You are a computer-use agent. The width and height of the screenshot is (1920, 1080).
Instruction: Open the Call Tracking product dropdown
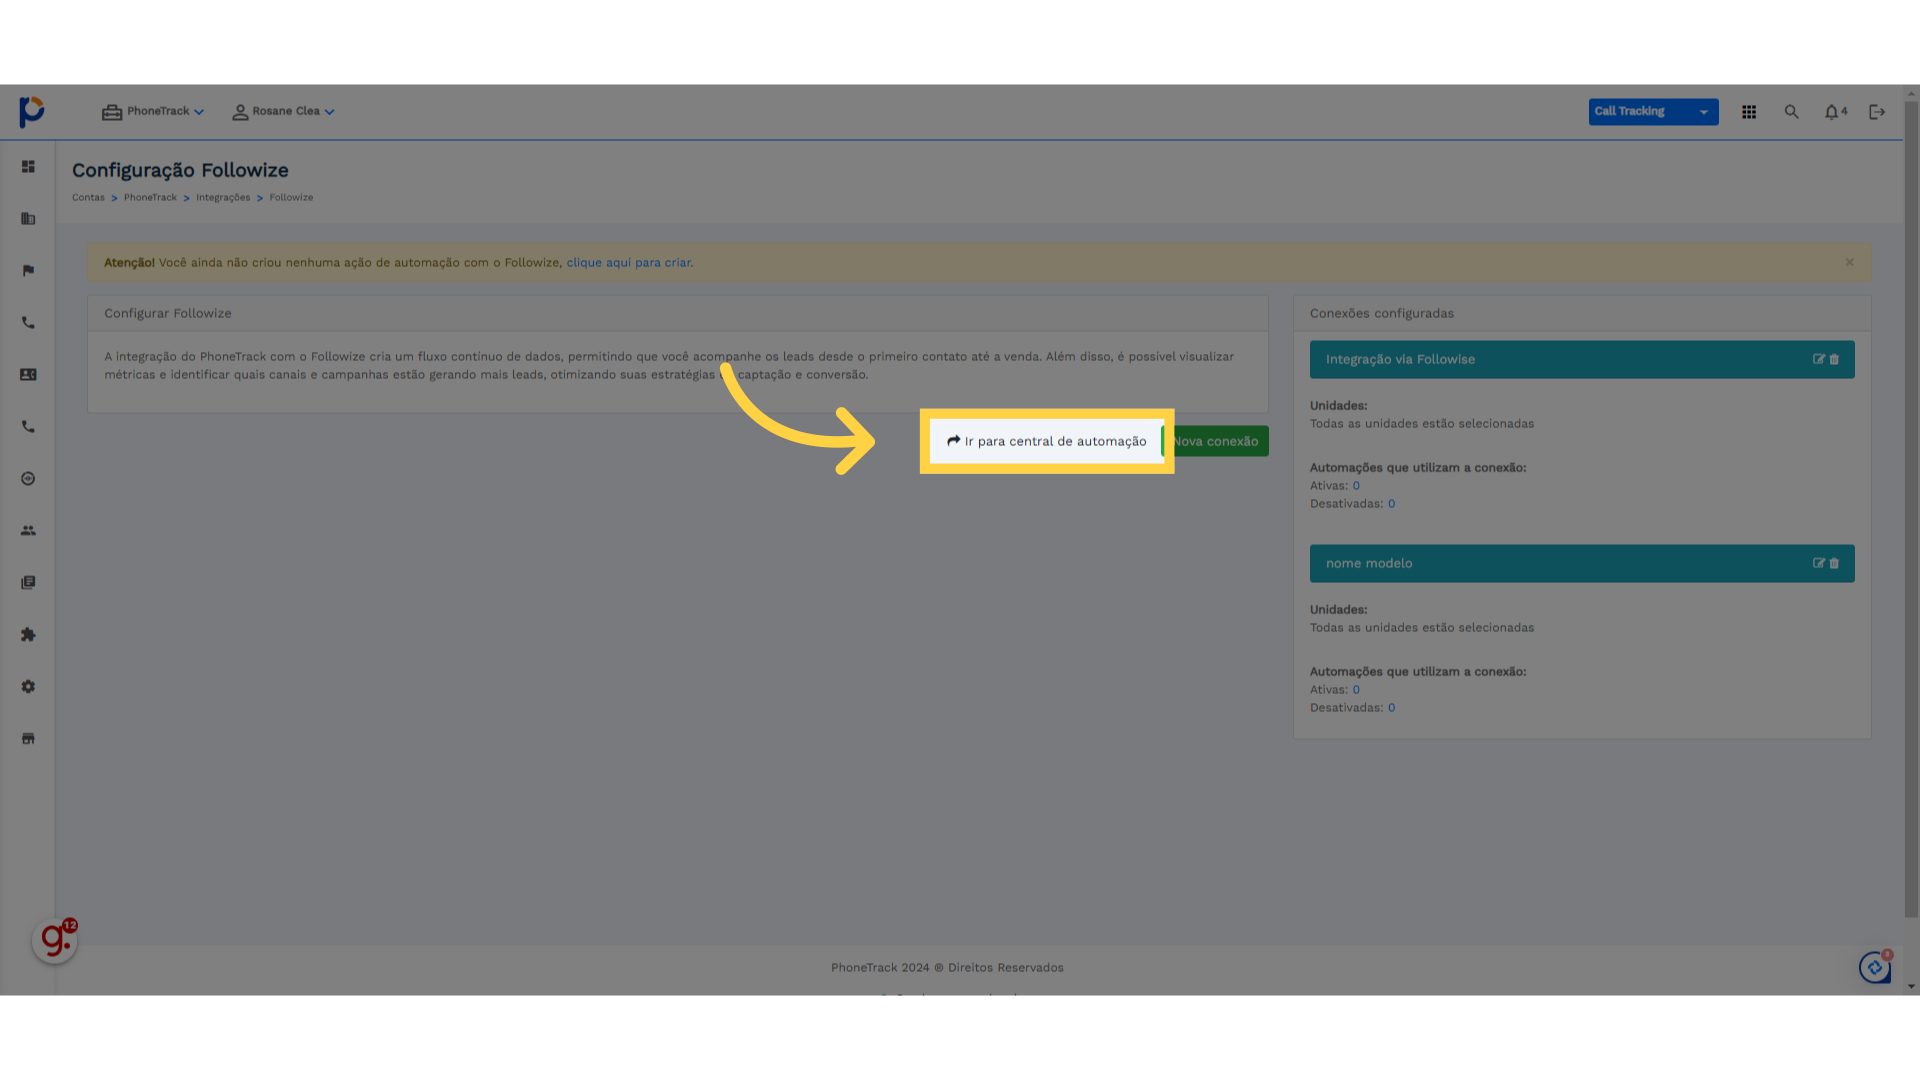coord(1653,112)
